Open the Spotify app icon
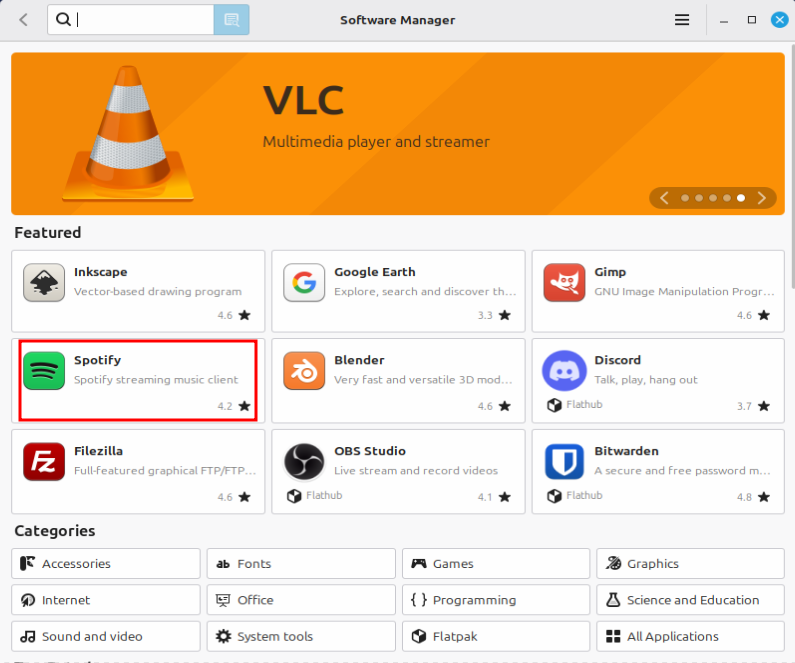The width and height of the screenshot is (795, 663). (x=44, y=371)
